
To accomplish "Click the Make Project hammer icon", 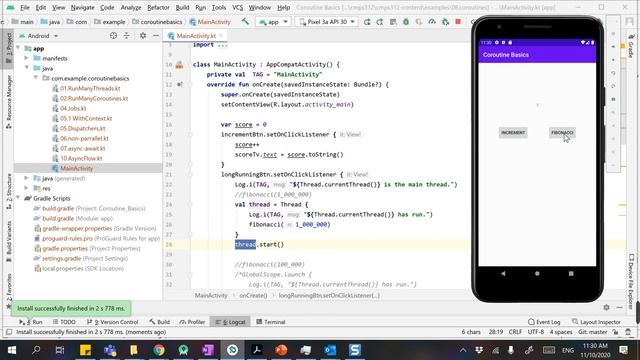I will point(245,22).
